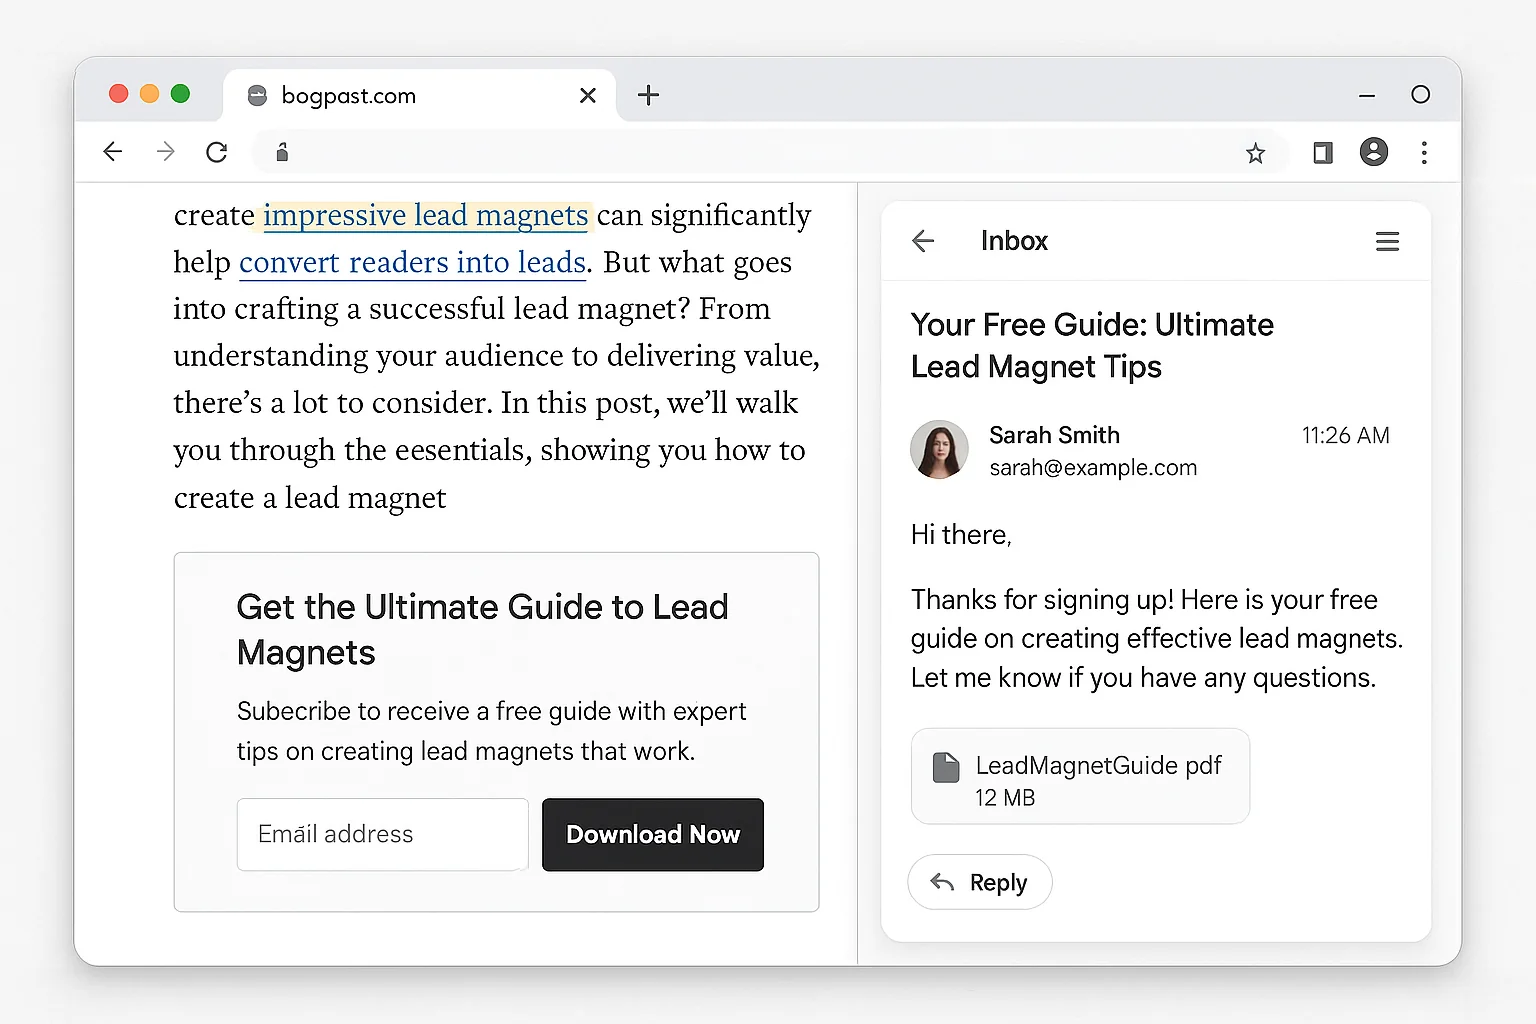Open the hamburger menu in the Inbox
The height and width of the screenshot is (1024, 1536).
(1387, 240)
